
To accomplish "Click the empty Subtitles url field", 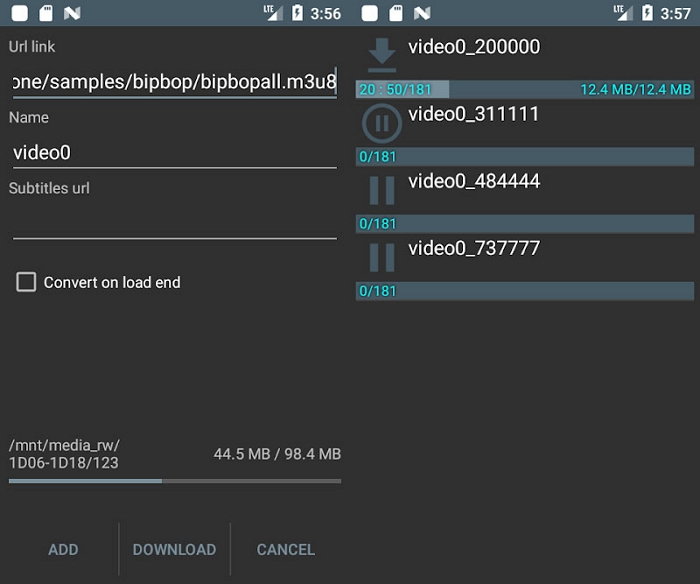I will pos(174,222).
